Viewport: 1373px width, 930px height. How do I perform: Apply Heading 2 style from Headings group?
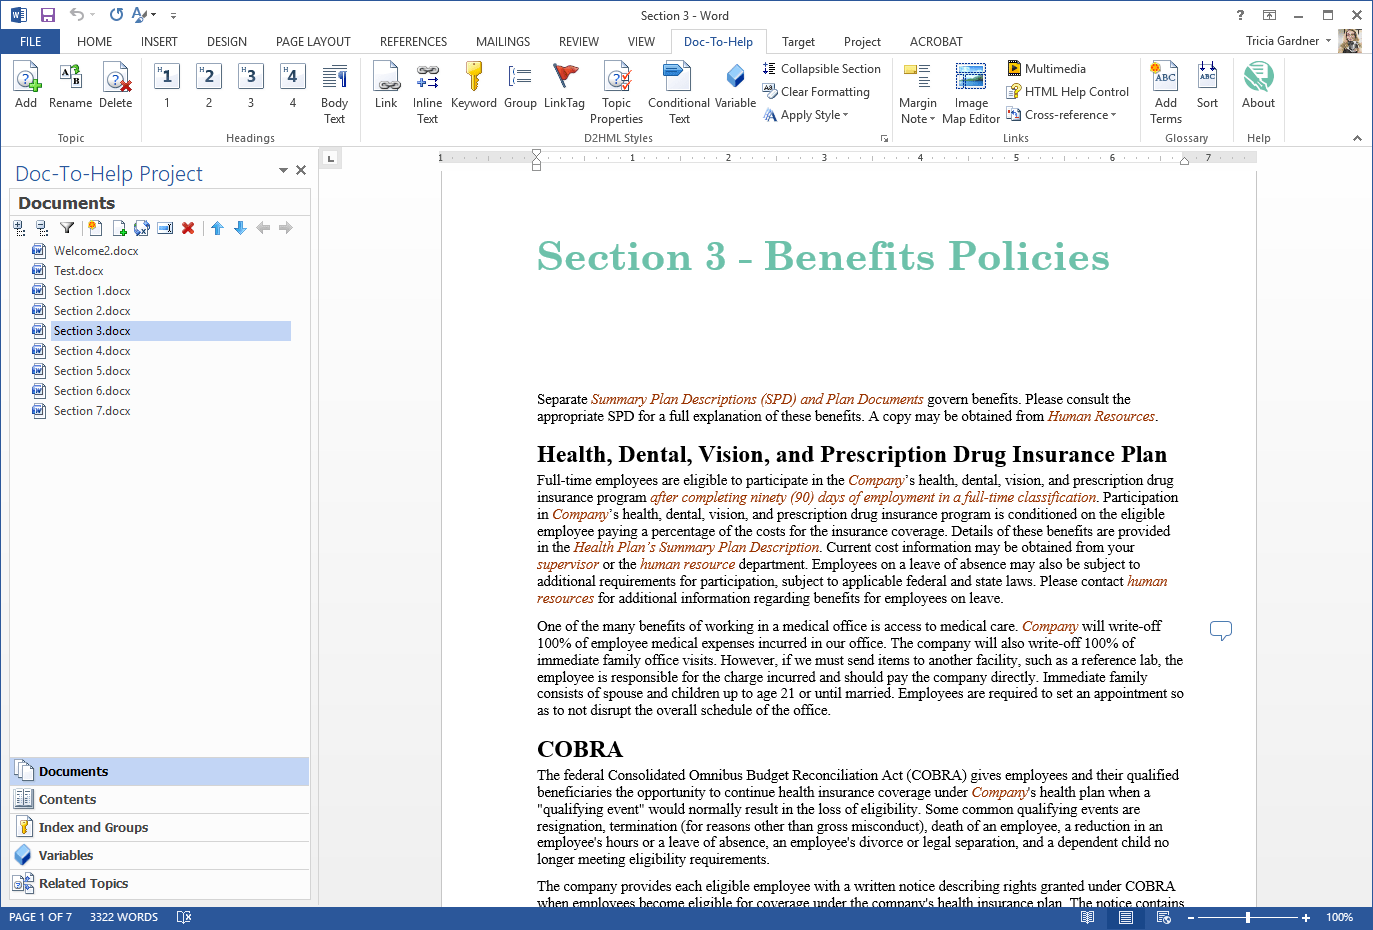(208, 86)
